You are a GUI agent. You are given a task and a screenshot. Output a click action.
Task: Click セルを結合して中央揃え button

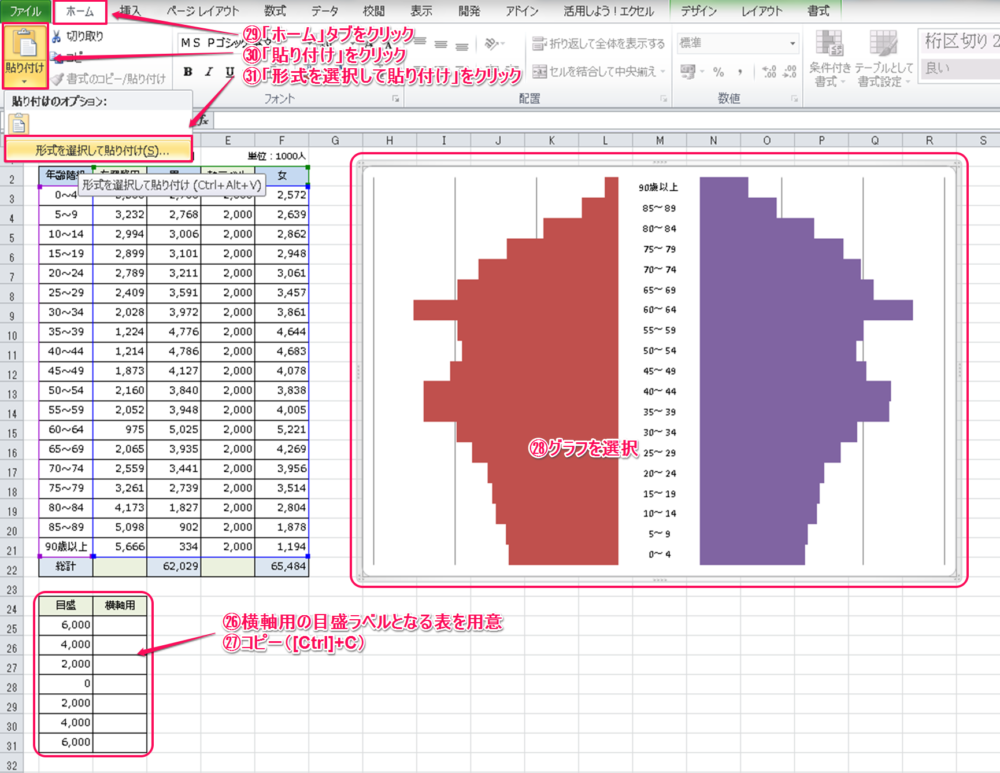[596, 72]
